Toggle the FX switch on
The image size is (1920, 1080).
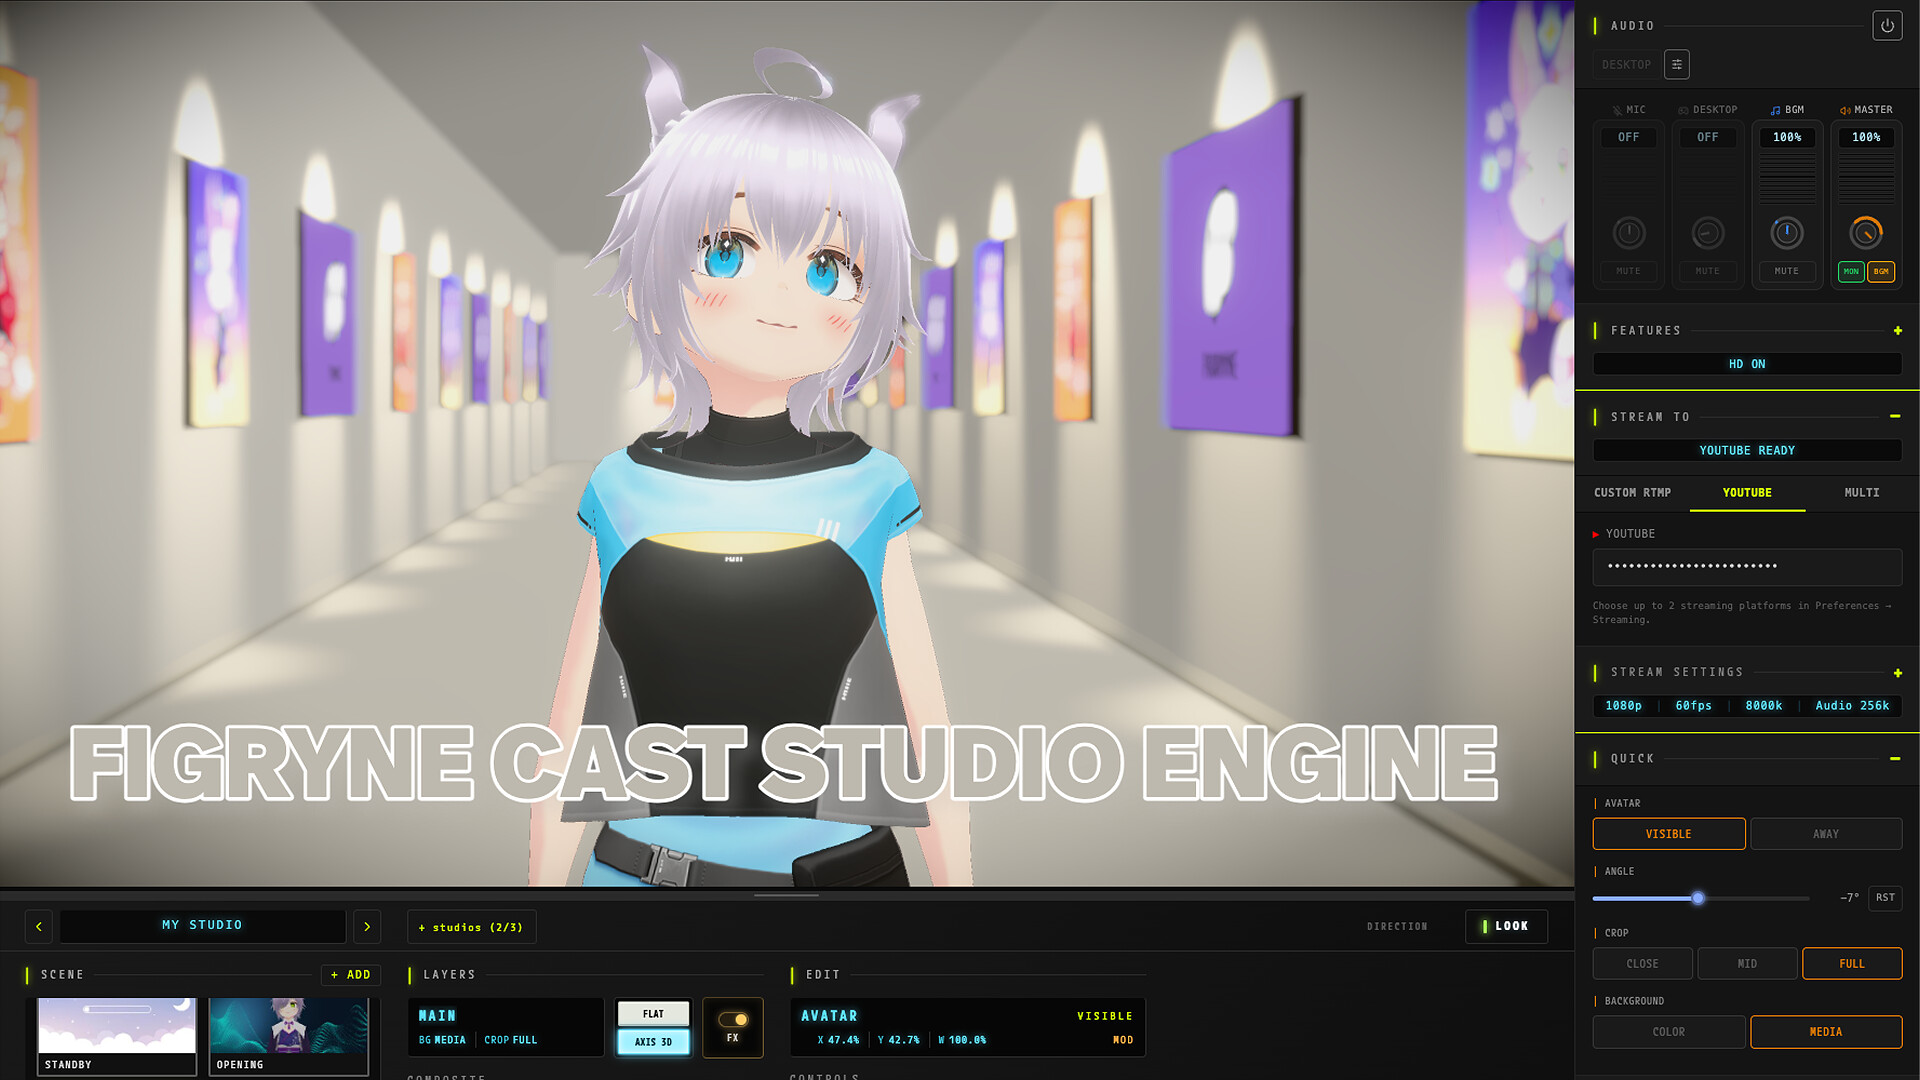pos(733,1019)
